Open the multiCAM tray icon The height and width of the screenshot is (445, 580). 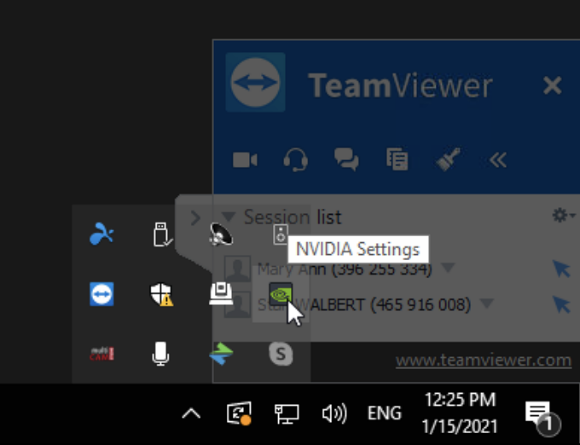click(x=102, y=354)
